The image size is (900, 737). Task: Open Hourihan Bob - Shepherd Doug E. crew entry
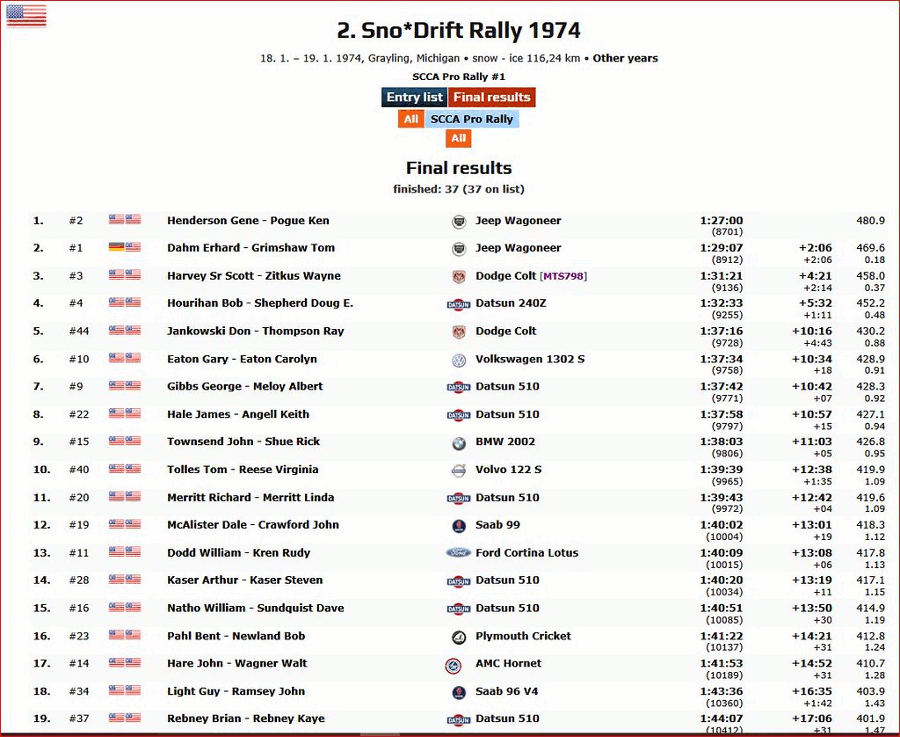(260, 303)
